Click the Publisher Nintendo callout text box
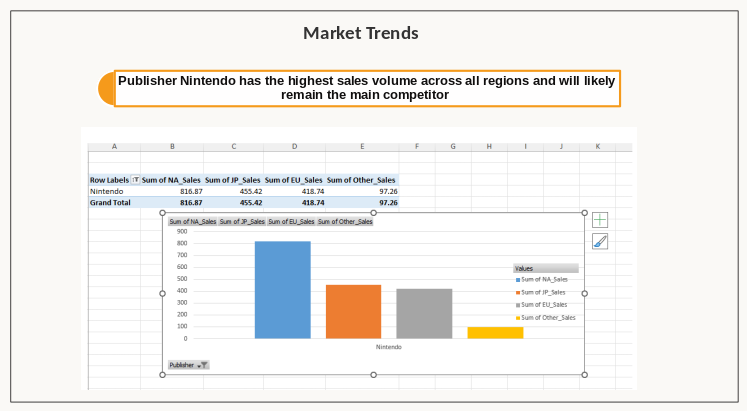The width and height of the screenshot is (747, 411). (x=367, y=88)
